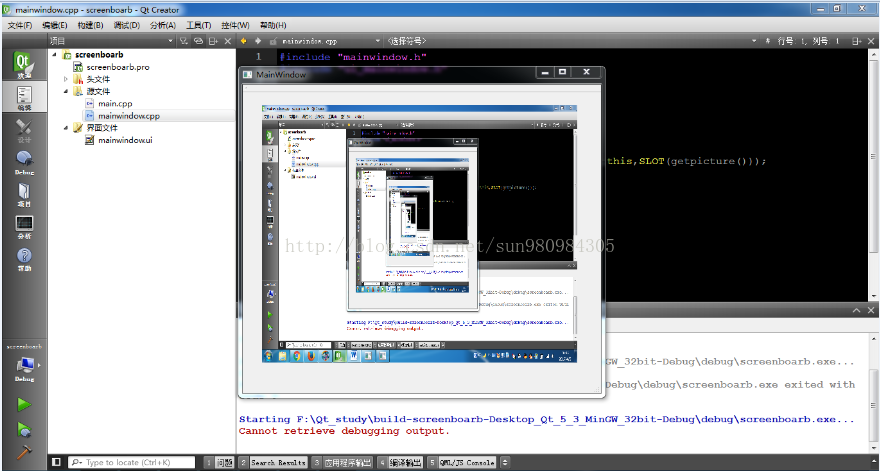Select mainwindow.ui in project tree
This screenshot has height=471, width=880.
pos(125,140)
